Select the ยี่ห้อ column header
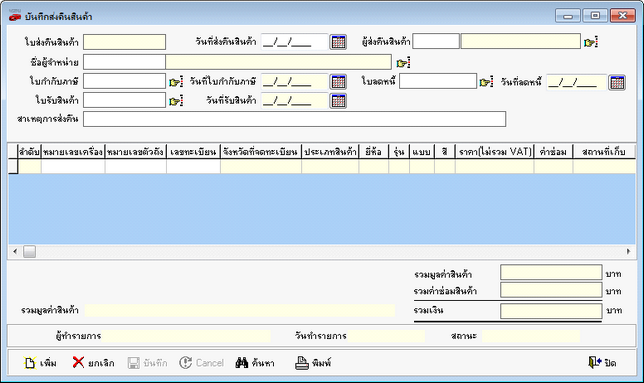This screenshot has height=383, width=644. pyautogui.click(x=374, y=152)
